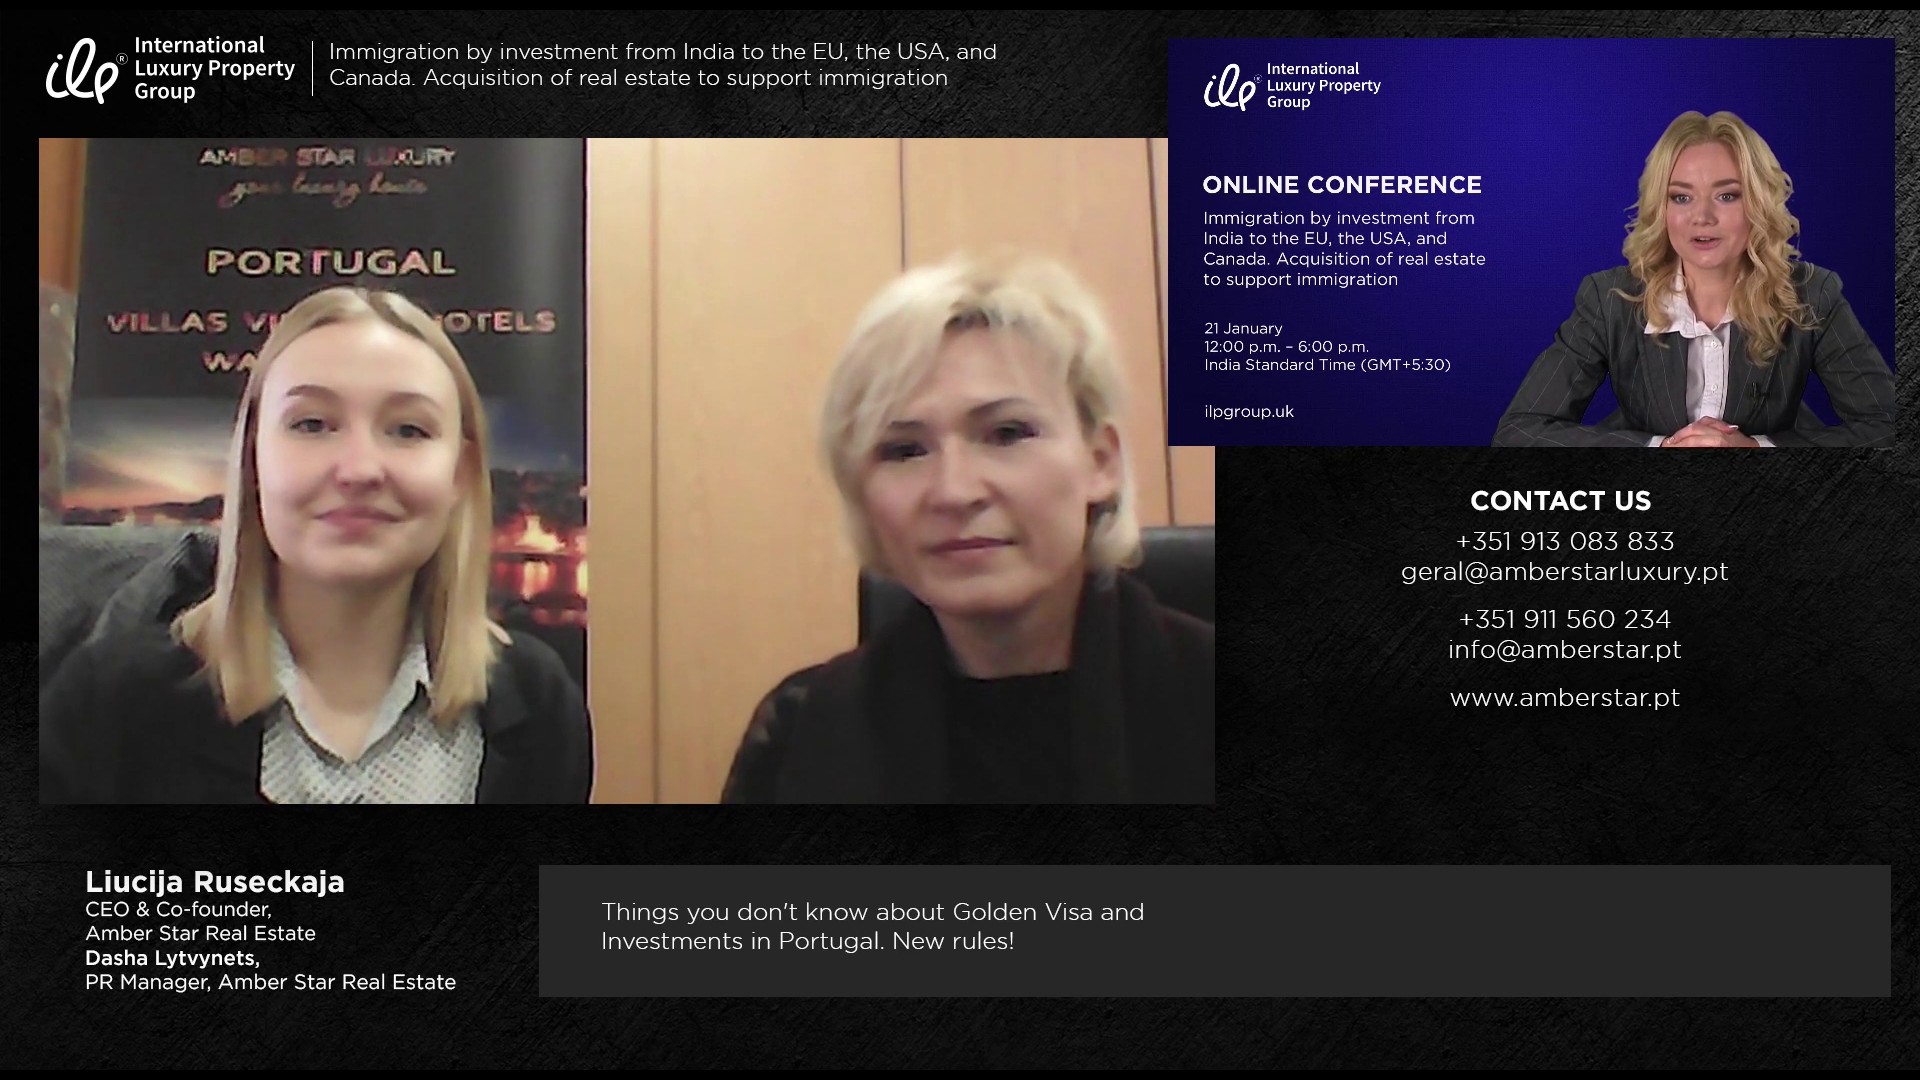The image size is (1920, 1080).
Task: Click the Amber Star Luxury banner logo
Action: tap(327, 170)
